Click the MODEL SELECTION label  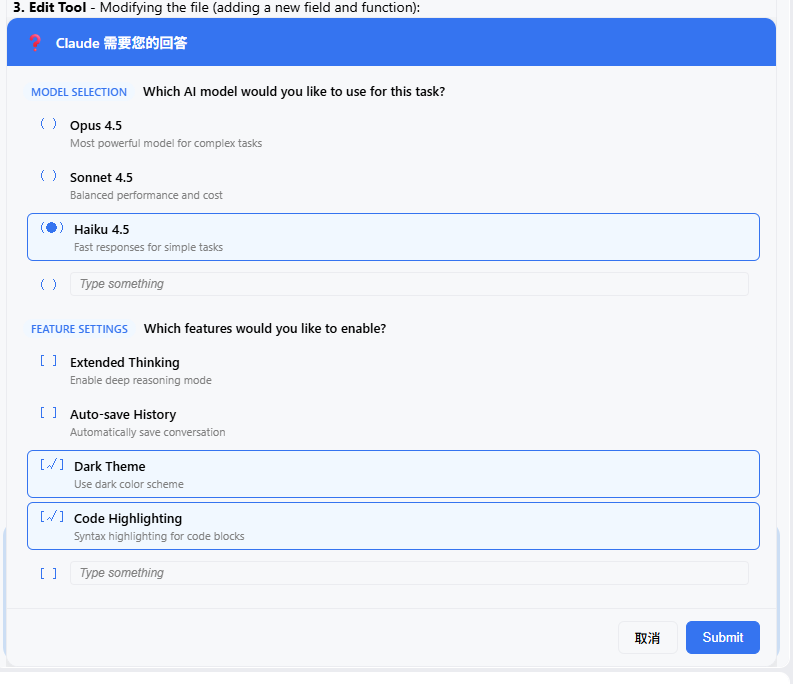point(79,92)
